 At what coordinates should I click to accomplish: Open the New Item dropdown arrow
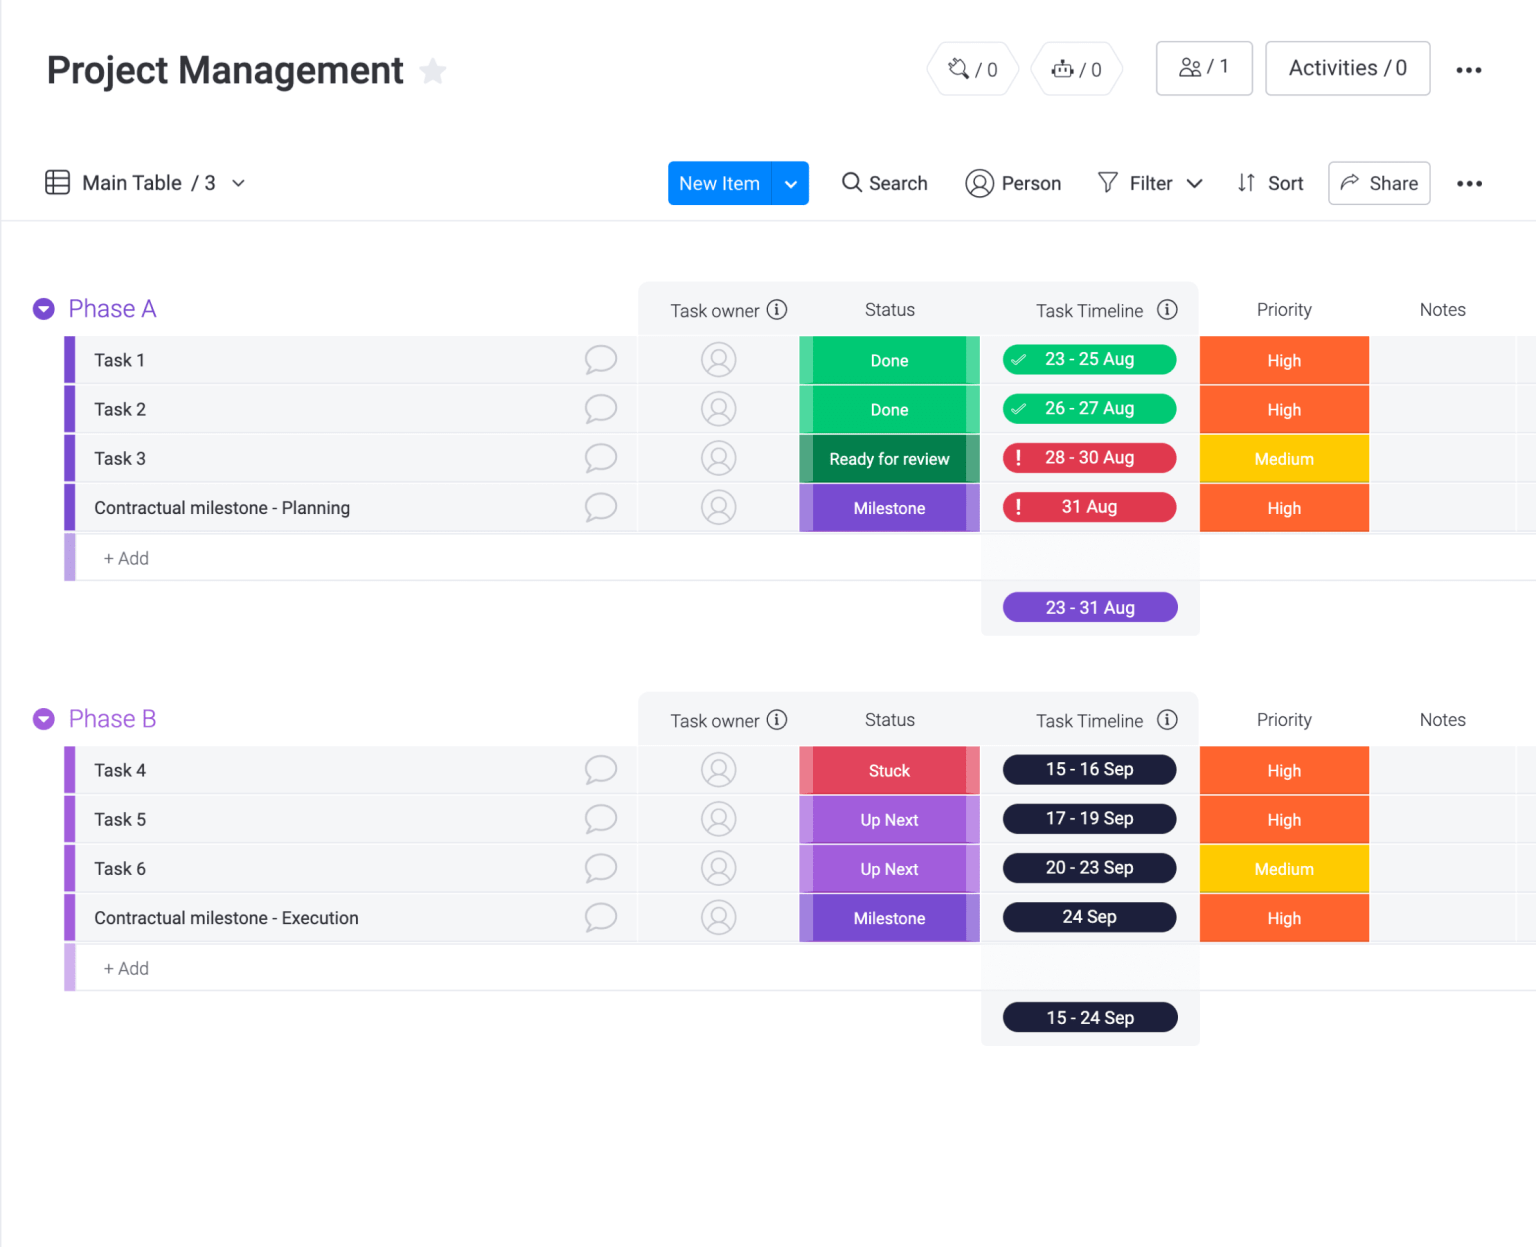[791, 183]
